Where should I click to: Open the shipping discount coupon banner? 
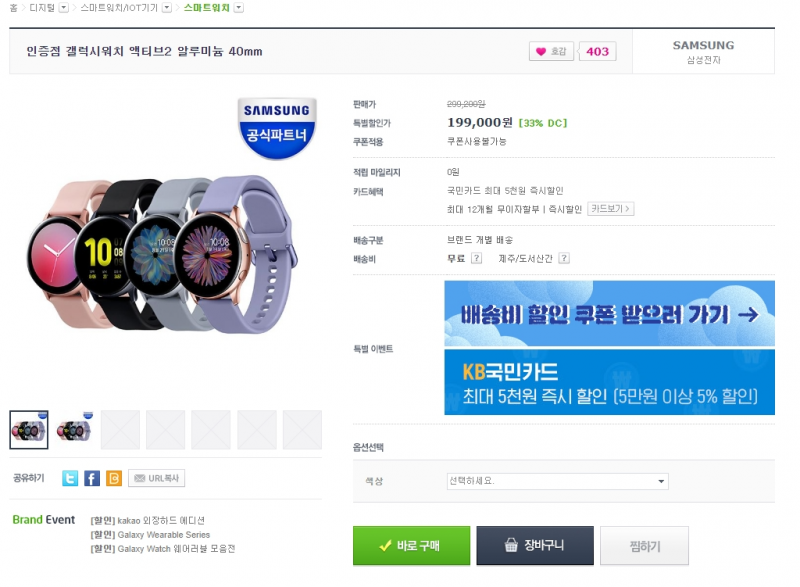pos(609,314)
